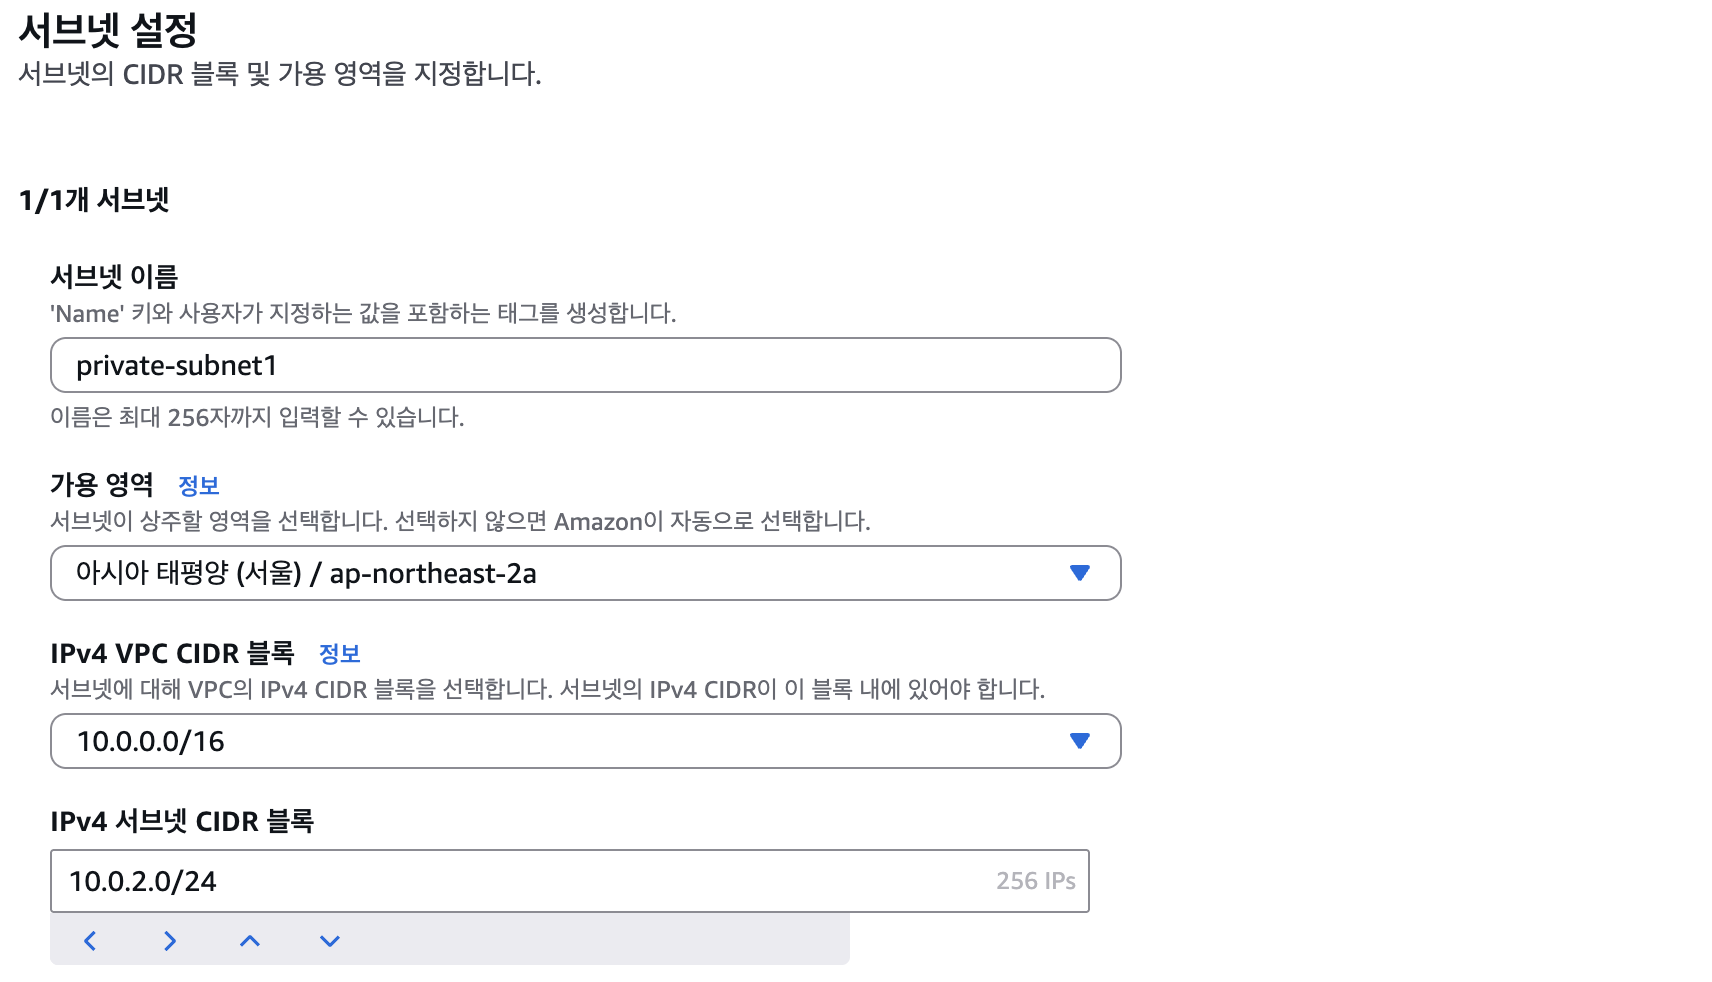Image resolution: width=1712 pixels, height=982 pixels.
Task: Click the 서브넷 이름 label
Action: point(114,277)
